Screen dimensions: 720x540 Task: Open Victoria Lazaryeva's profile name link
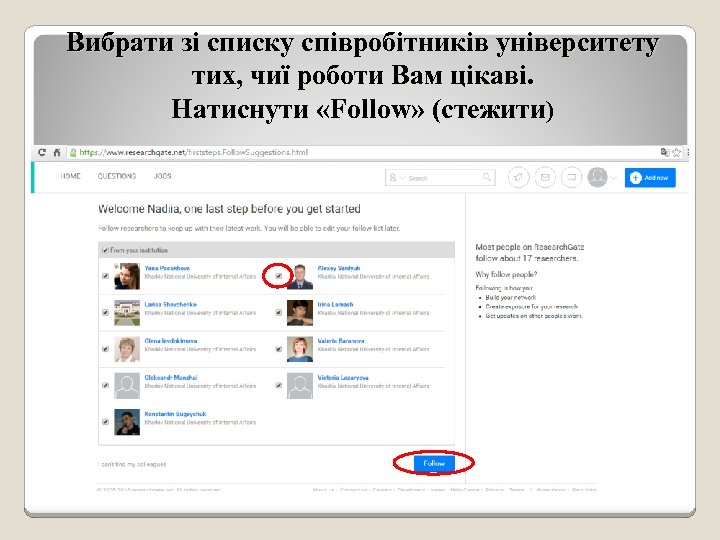pyautogui.click(x=343, y=377)
